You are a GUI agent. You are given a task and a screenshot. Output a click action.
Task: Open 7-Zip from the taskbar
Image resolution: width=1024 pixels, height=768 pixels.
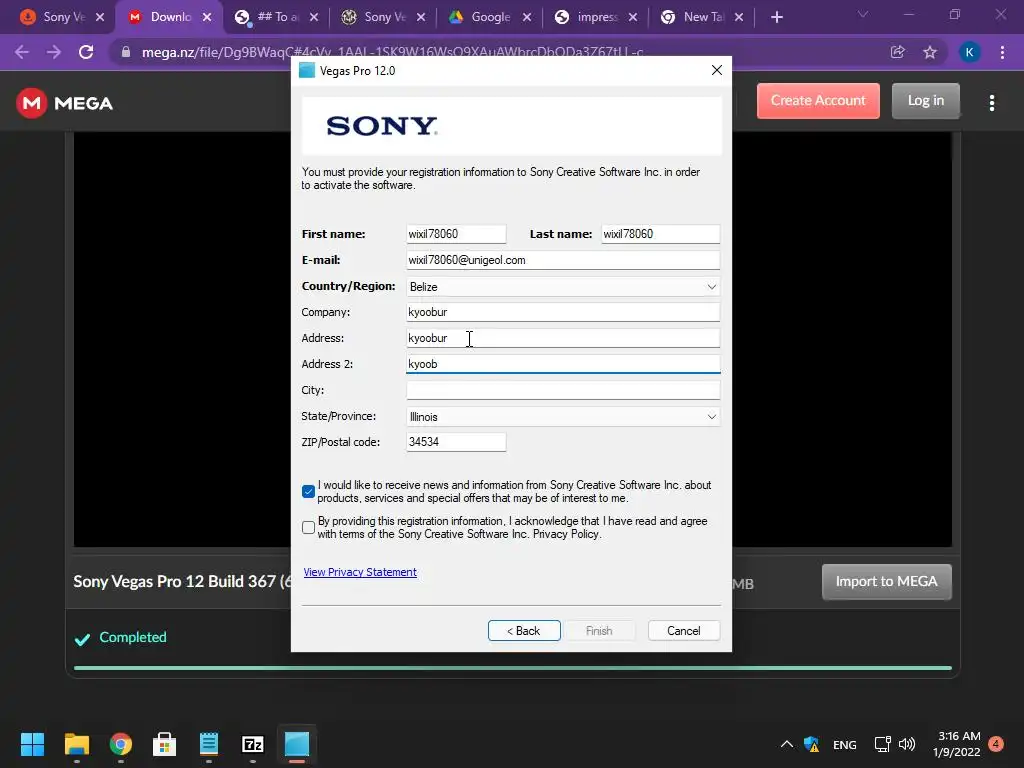coord(253,744)
